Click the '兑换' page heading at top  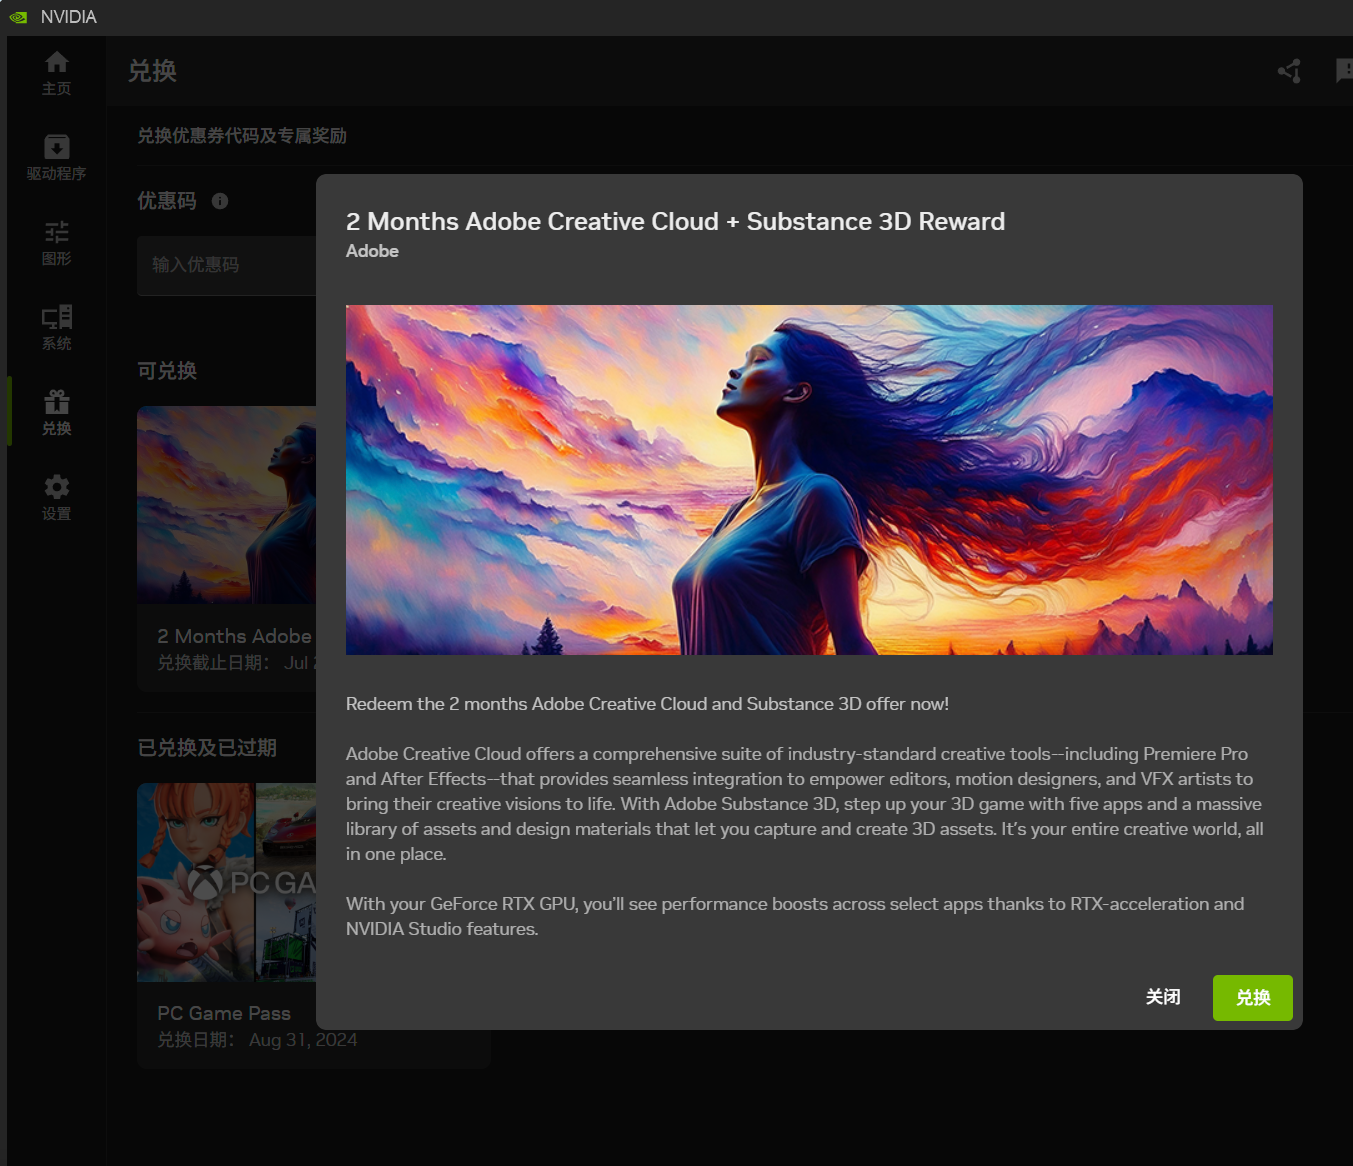pyautogui.click(x=153, y=71)
